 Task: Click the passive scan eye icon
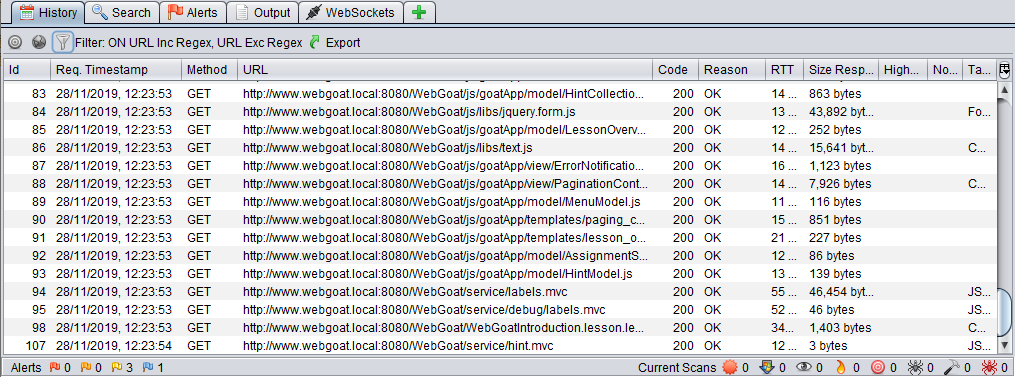[x=803, y=368]
